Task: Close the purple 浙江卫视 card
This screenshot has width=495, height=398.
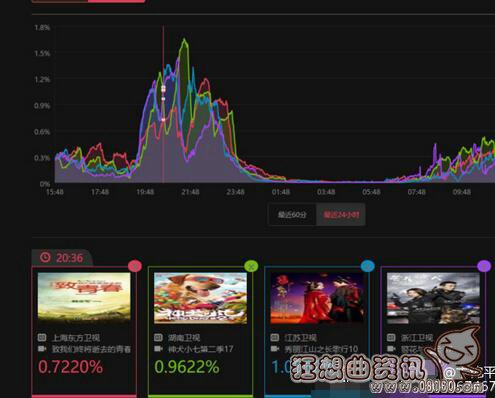Action: (x=484, y=266)
